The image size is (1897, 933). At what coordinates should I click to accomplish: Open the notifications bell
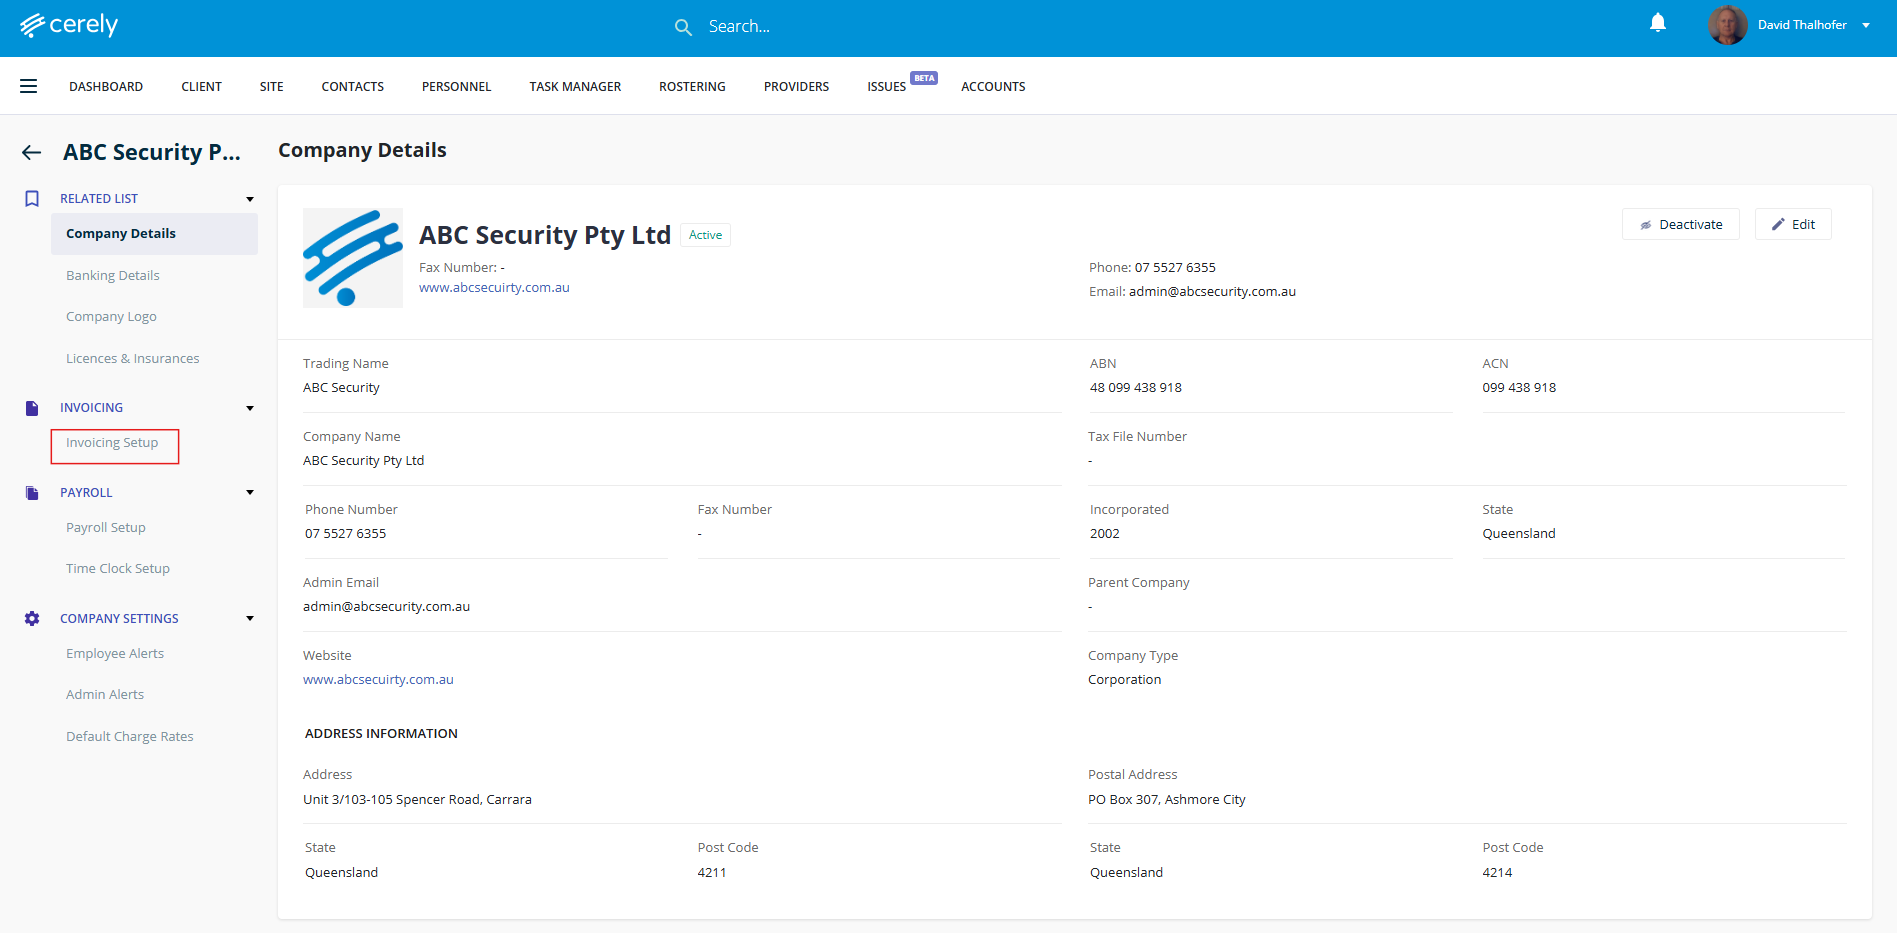click(x=1658, y=23)
